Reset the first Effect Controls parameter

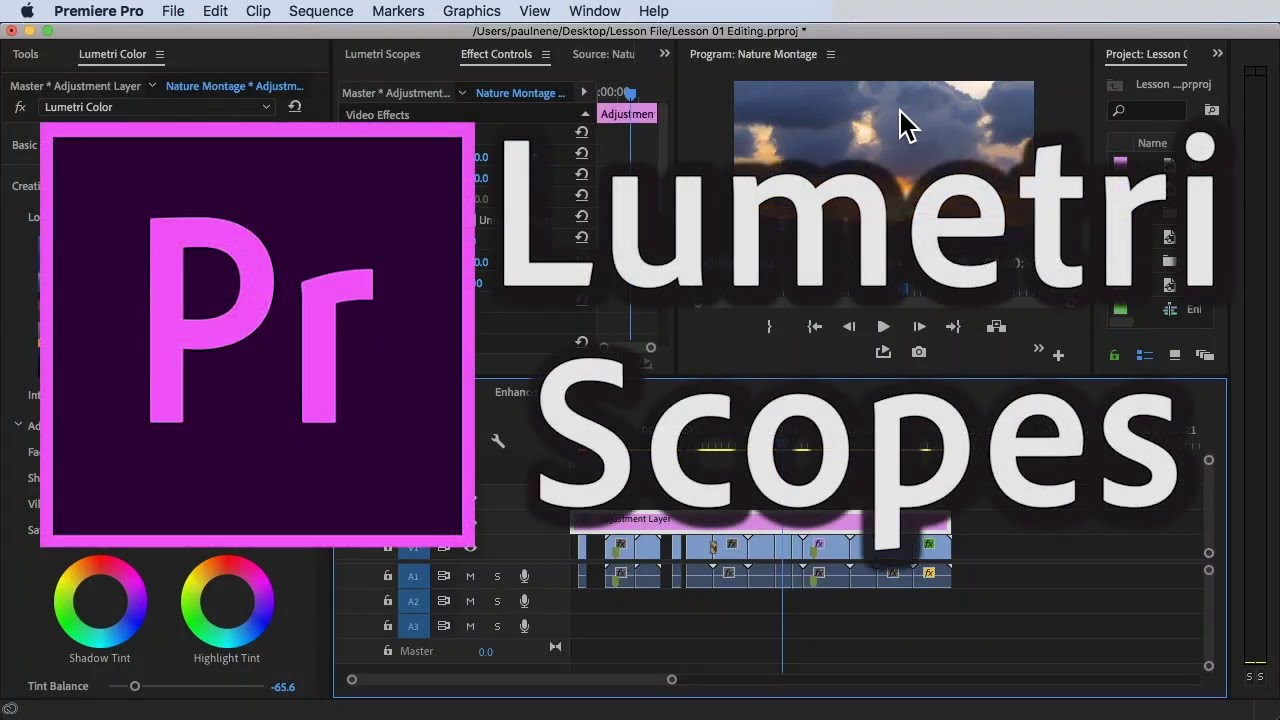581,132
